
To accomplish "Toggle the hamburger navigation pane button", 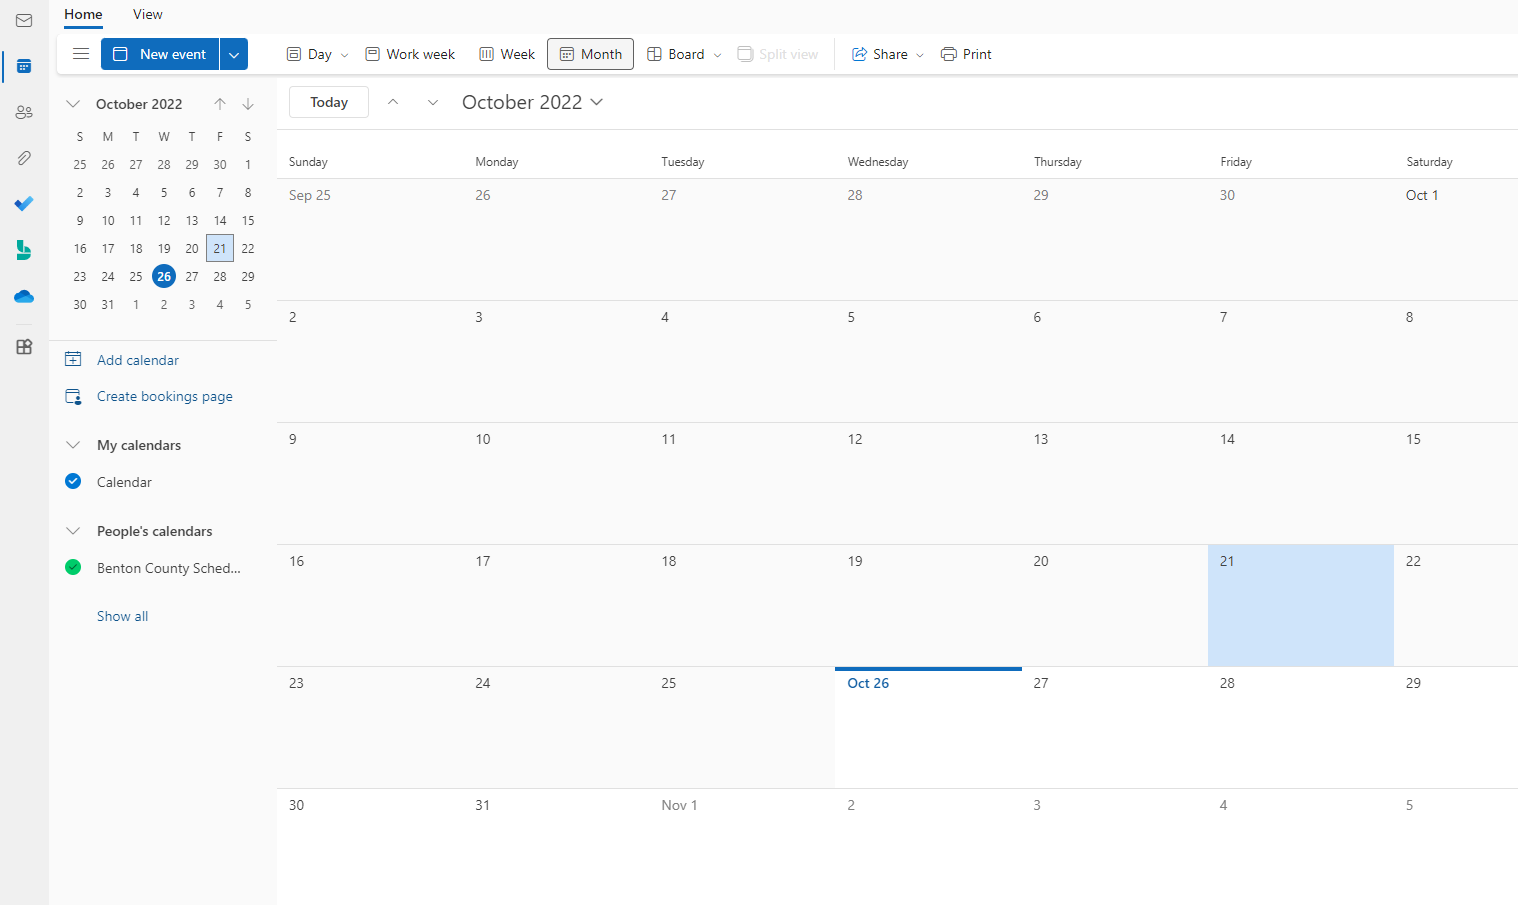I will [81, 54].
